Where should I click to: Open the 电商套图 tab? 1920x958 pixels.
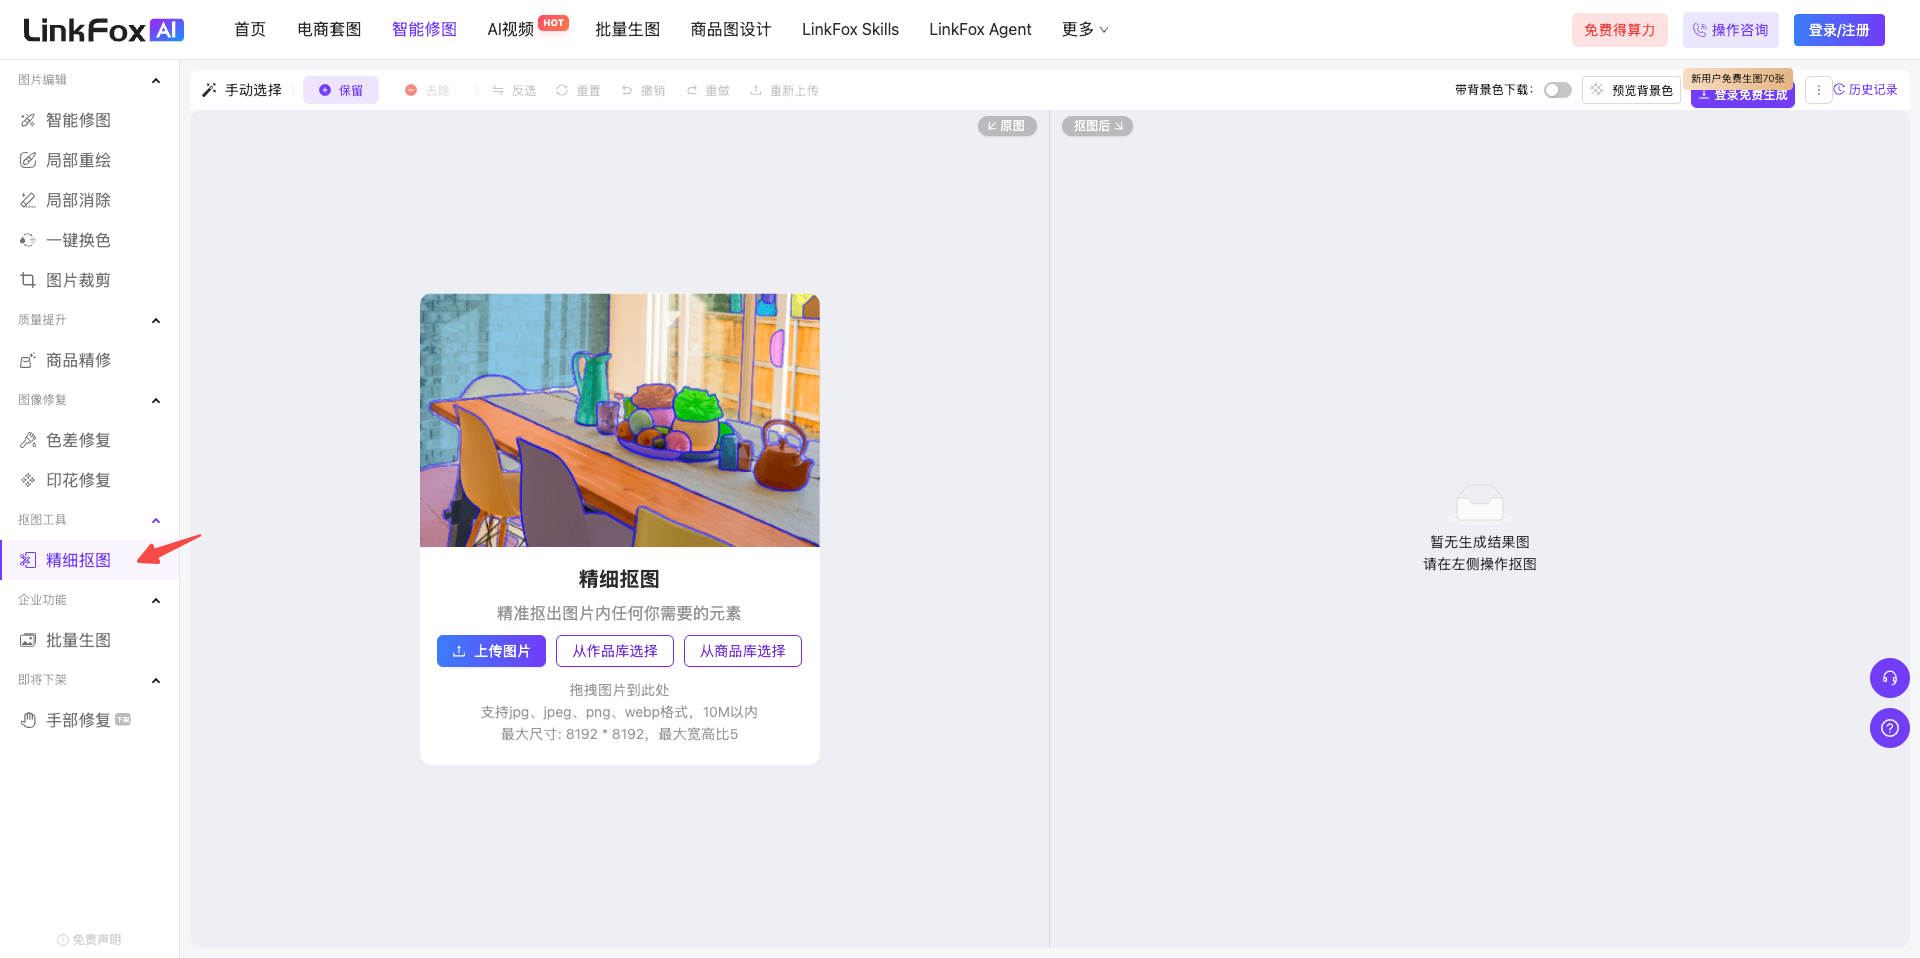(329, 30)
